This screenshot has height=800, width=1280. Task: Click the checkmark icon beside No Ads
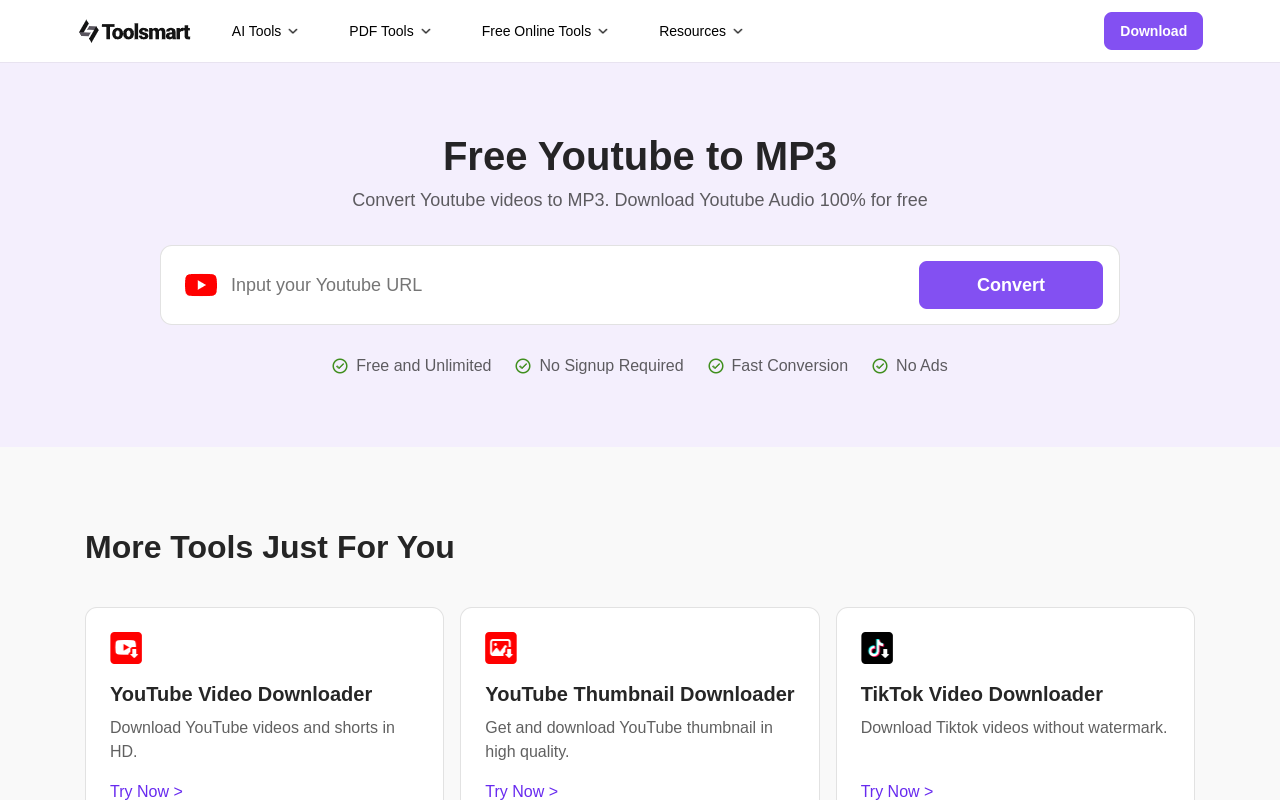tap(880, 366)
